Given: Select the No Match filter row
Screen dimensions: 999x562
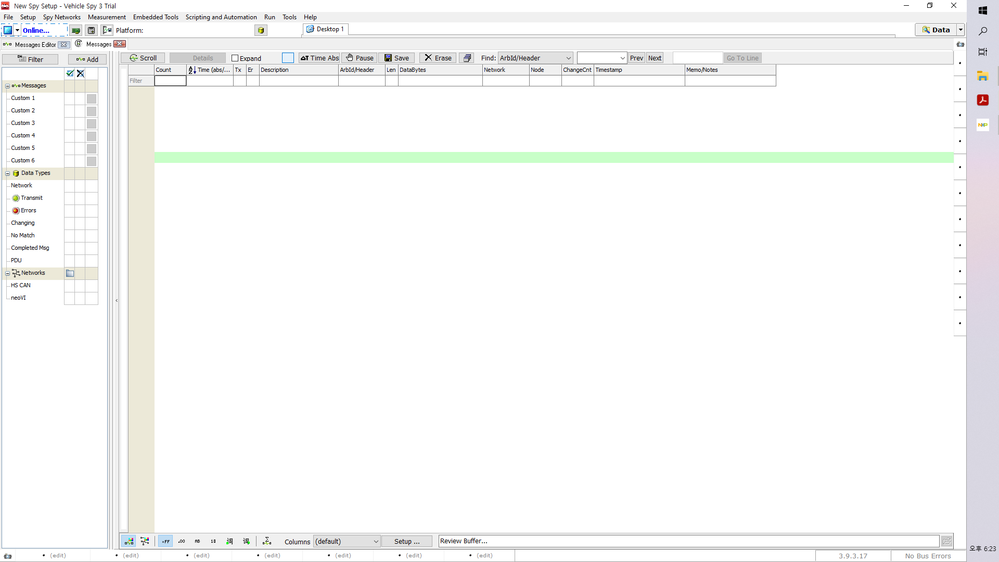Looking at the screenshot, I should [x=22, y=236].
